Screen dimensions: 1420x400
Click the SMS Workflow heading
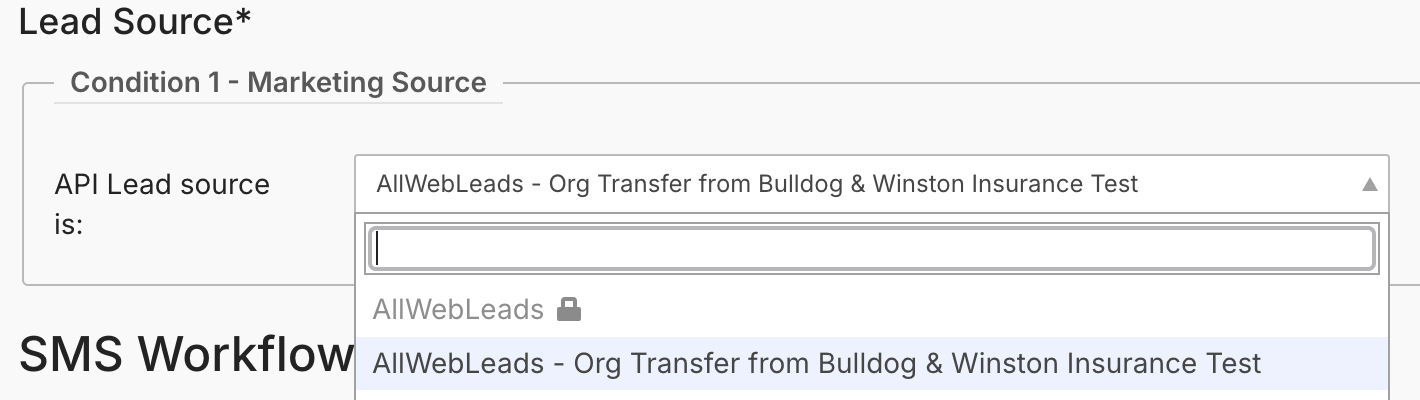point(186,353)
